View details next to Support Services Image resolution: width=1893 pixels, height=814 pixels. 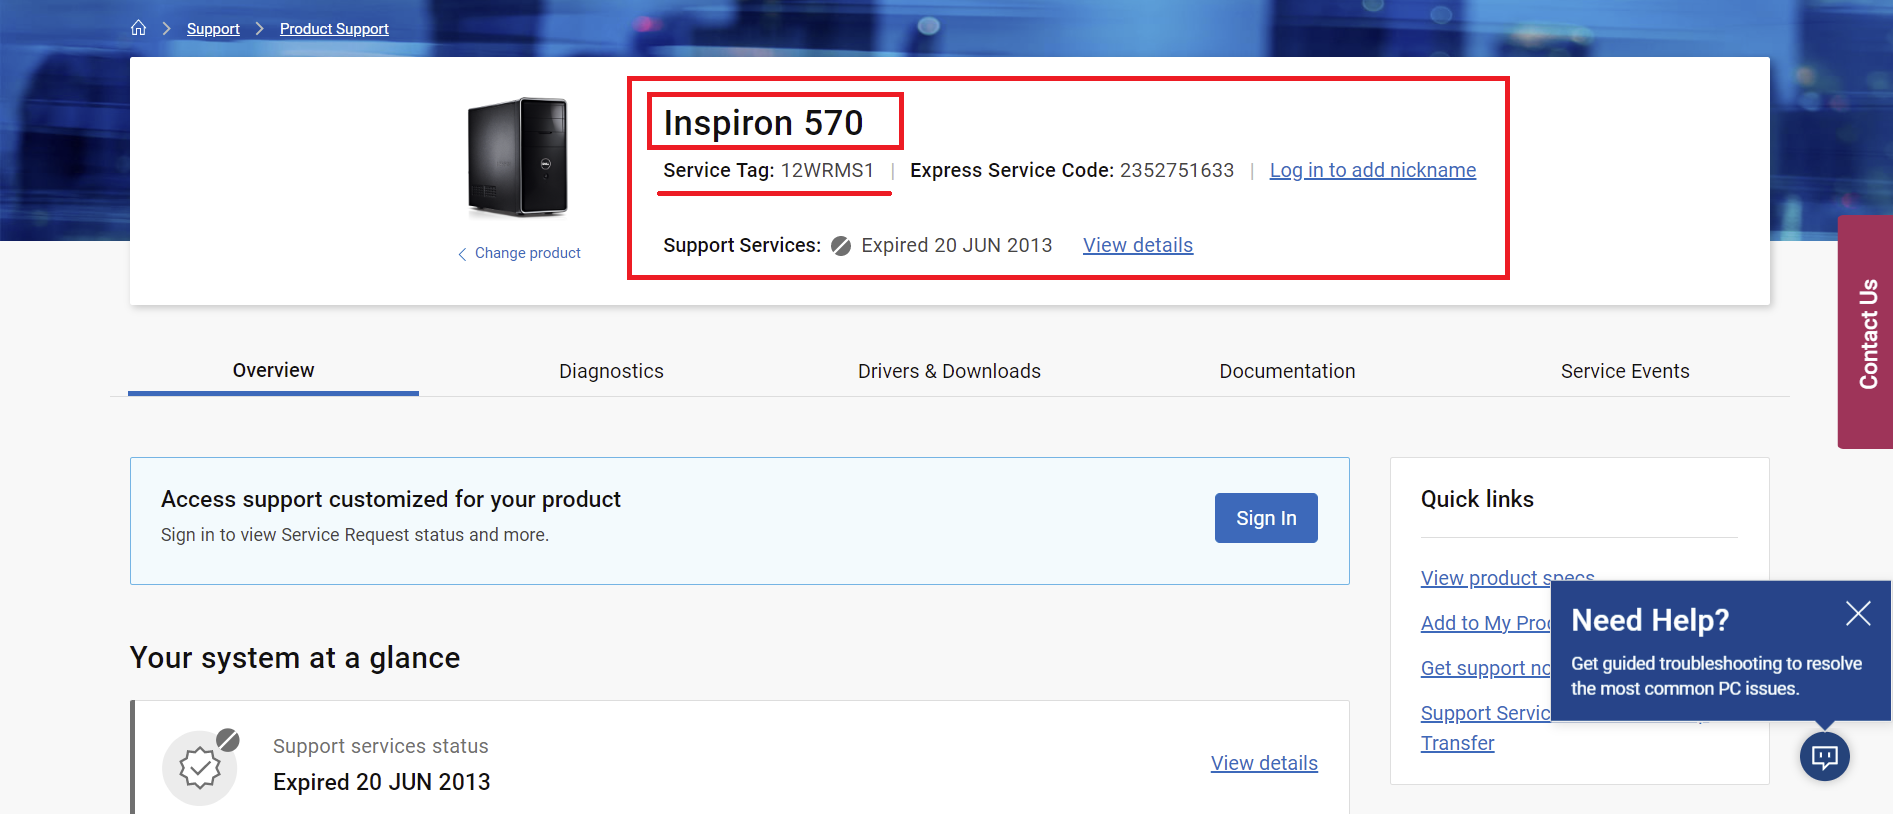[x=1138, y=245]
